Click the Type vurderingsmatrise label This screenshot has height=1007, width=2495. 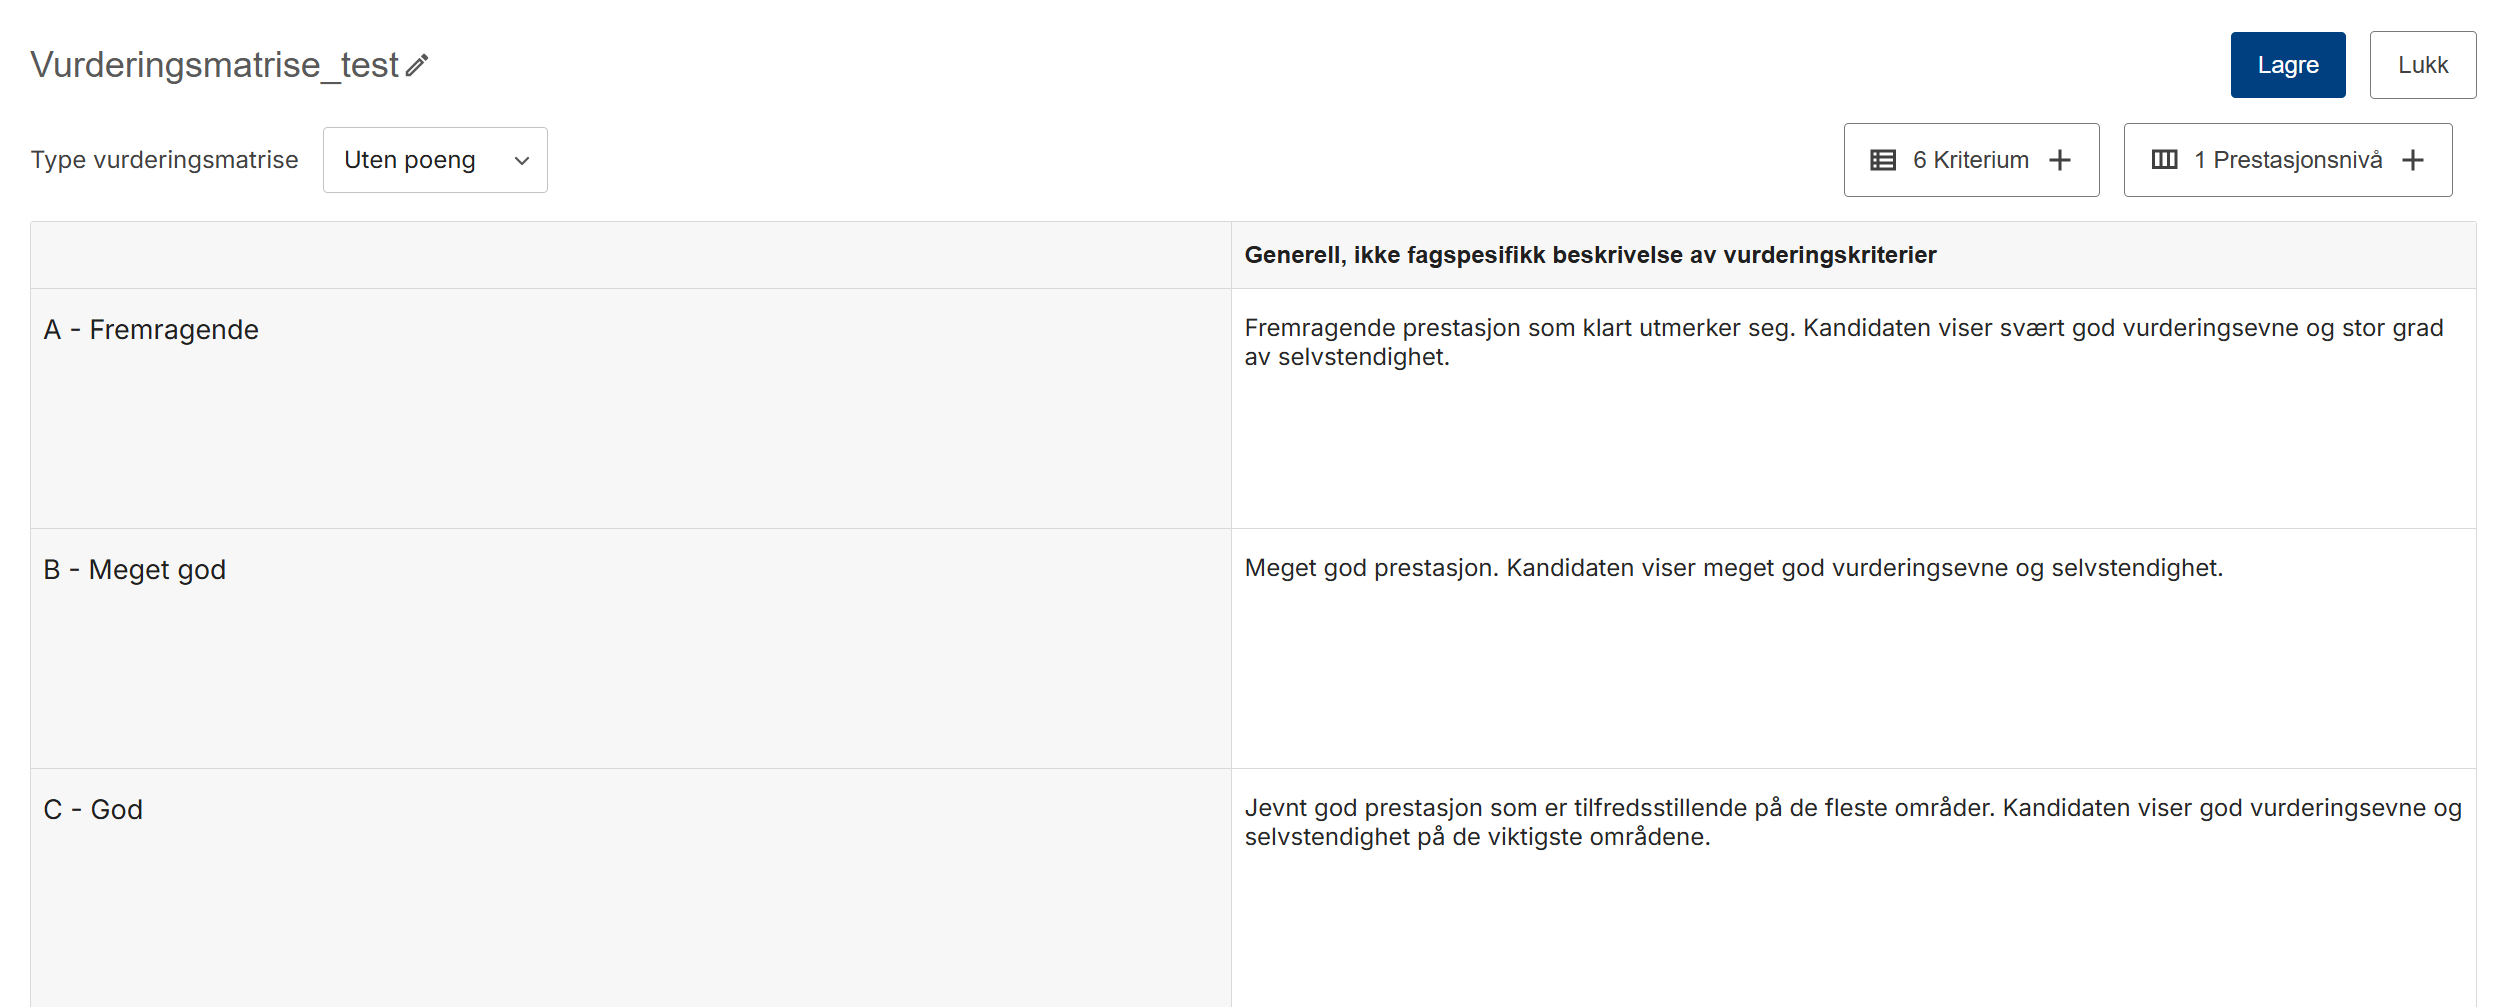[x=165, y=160]
